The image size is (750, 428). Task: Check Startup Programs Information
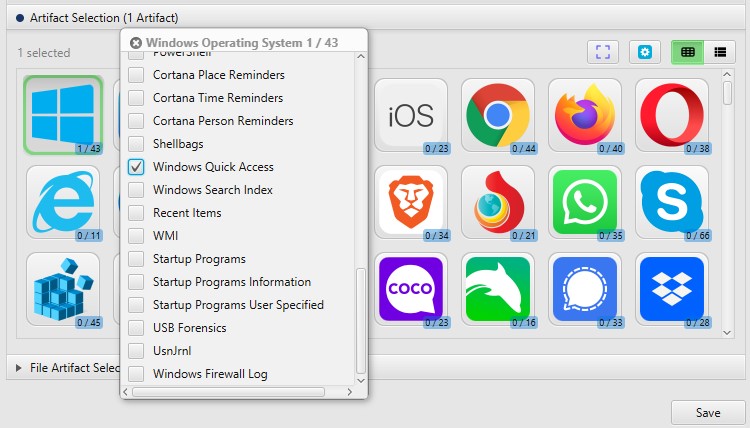(x=136, y=282)
